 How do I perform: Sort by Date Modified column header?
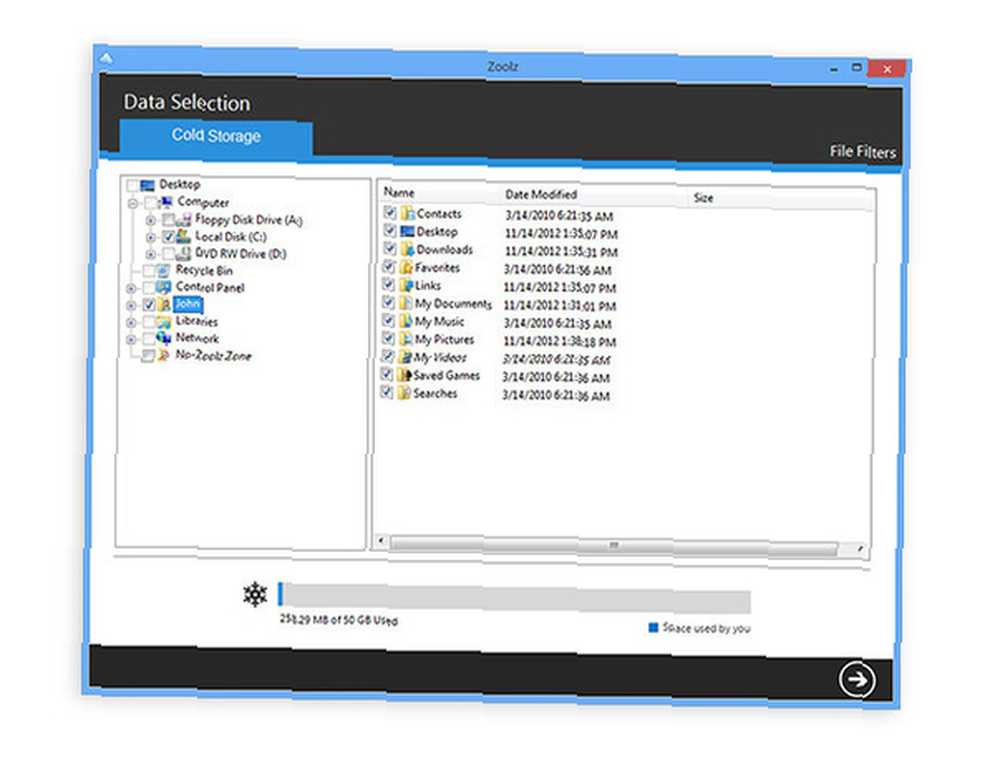click(x=541, y=195)
